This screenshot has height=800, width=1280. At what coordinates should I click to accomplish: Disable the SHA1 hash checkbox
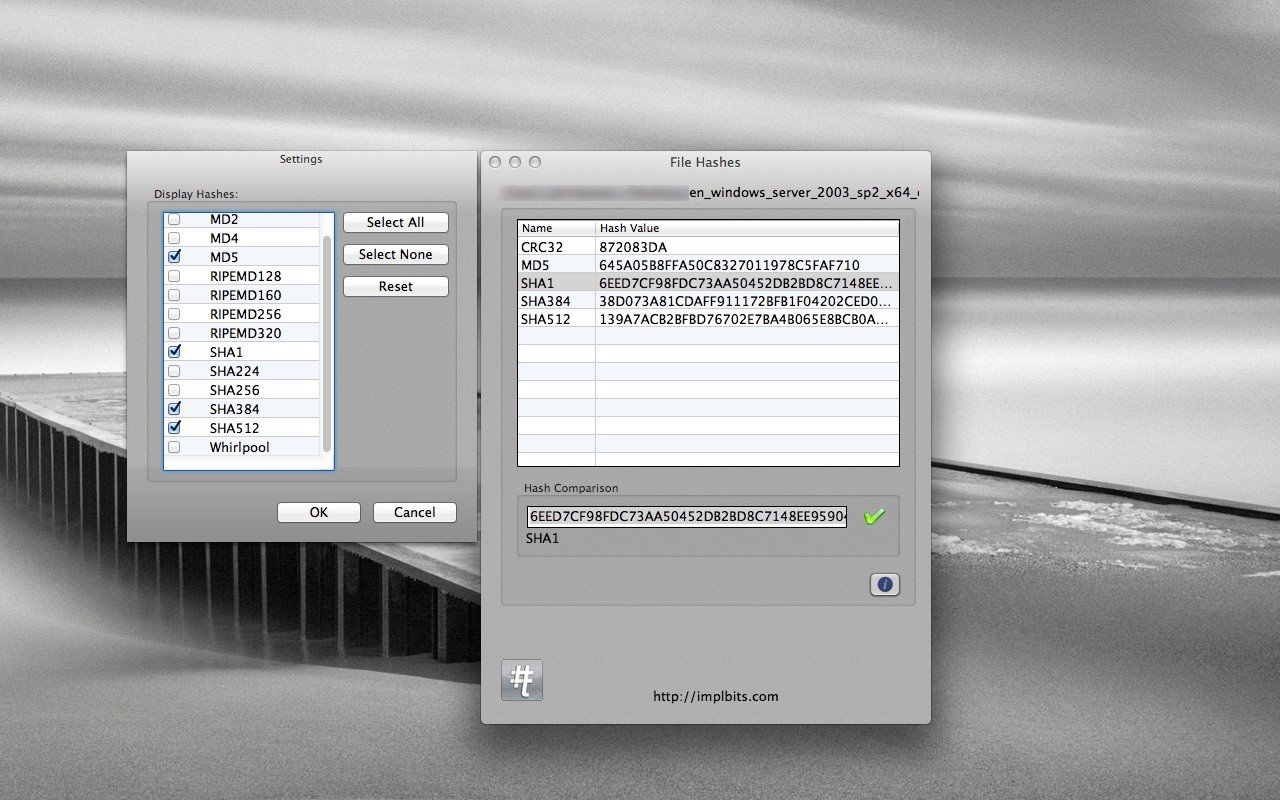tap(175, 352)
